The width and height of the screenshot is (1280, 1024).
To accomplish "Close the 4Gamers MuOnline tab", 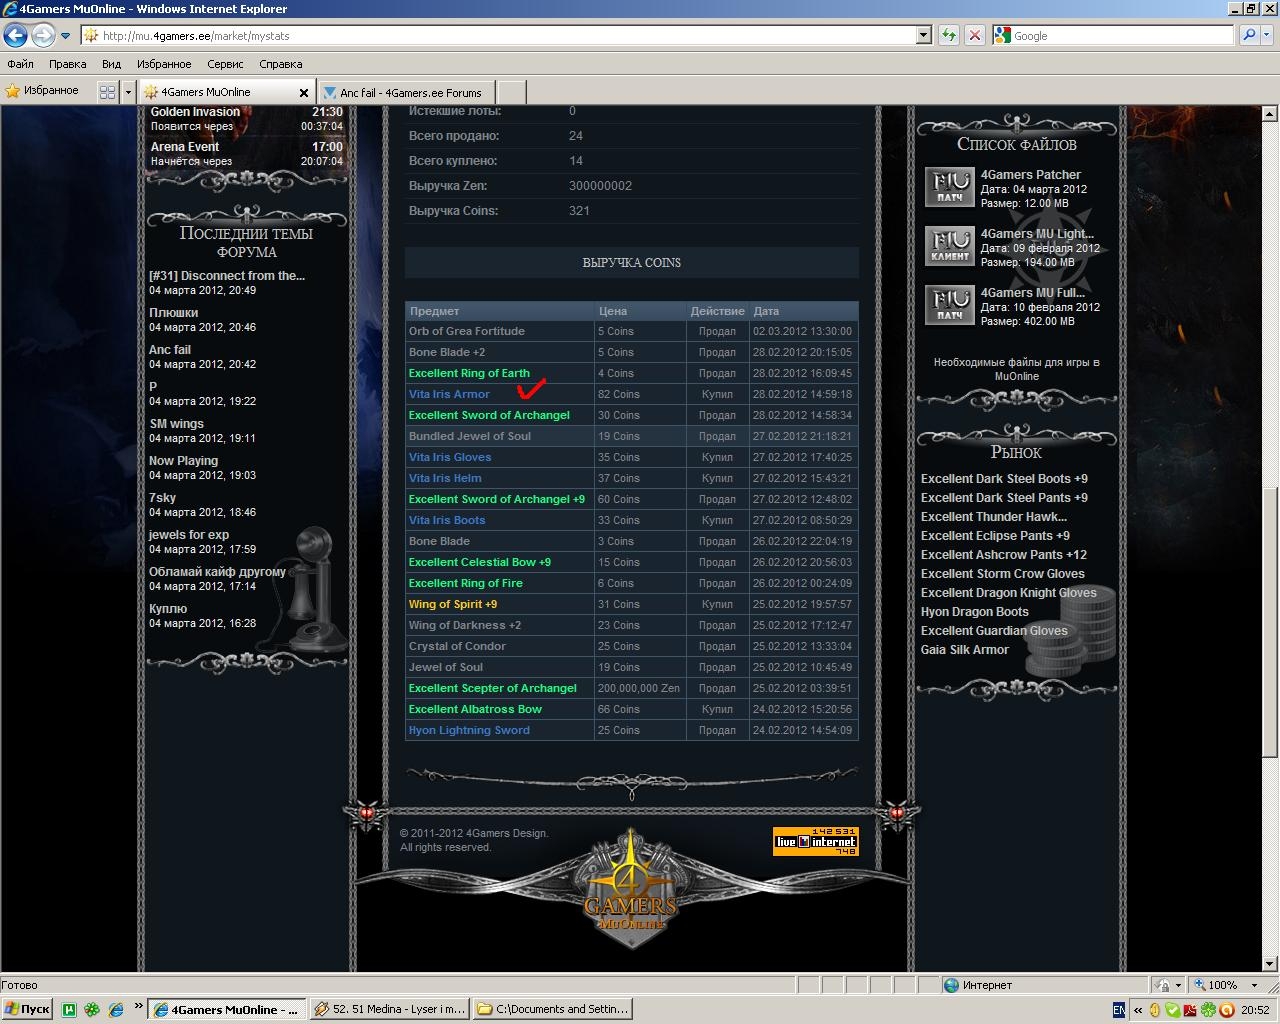I will coord(304,92).
